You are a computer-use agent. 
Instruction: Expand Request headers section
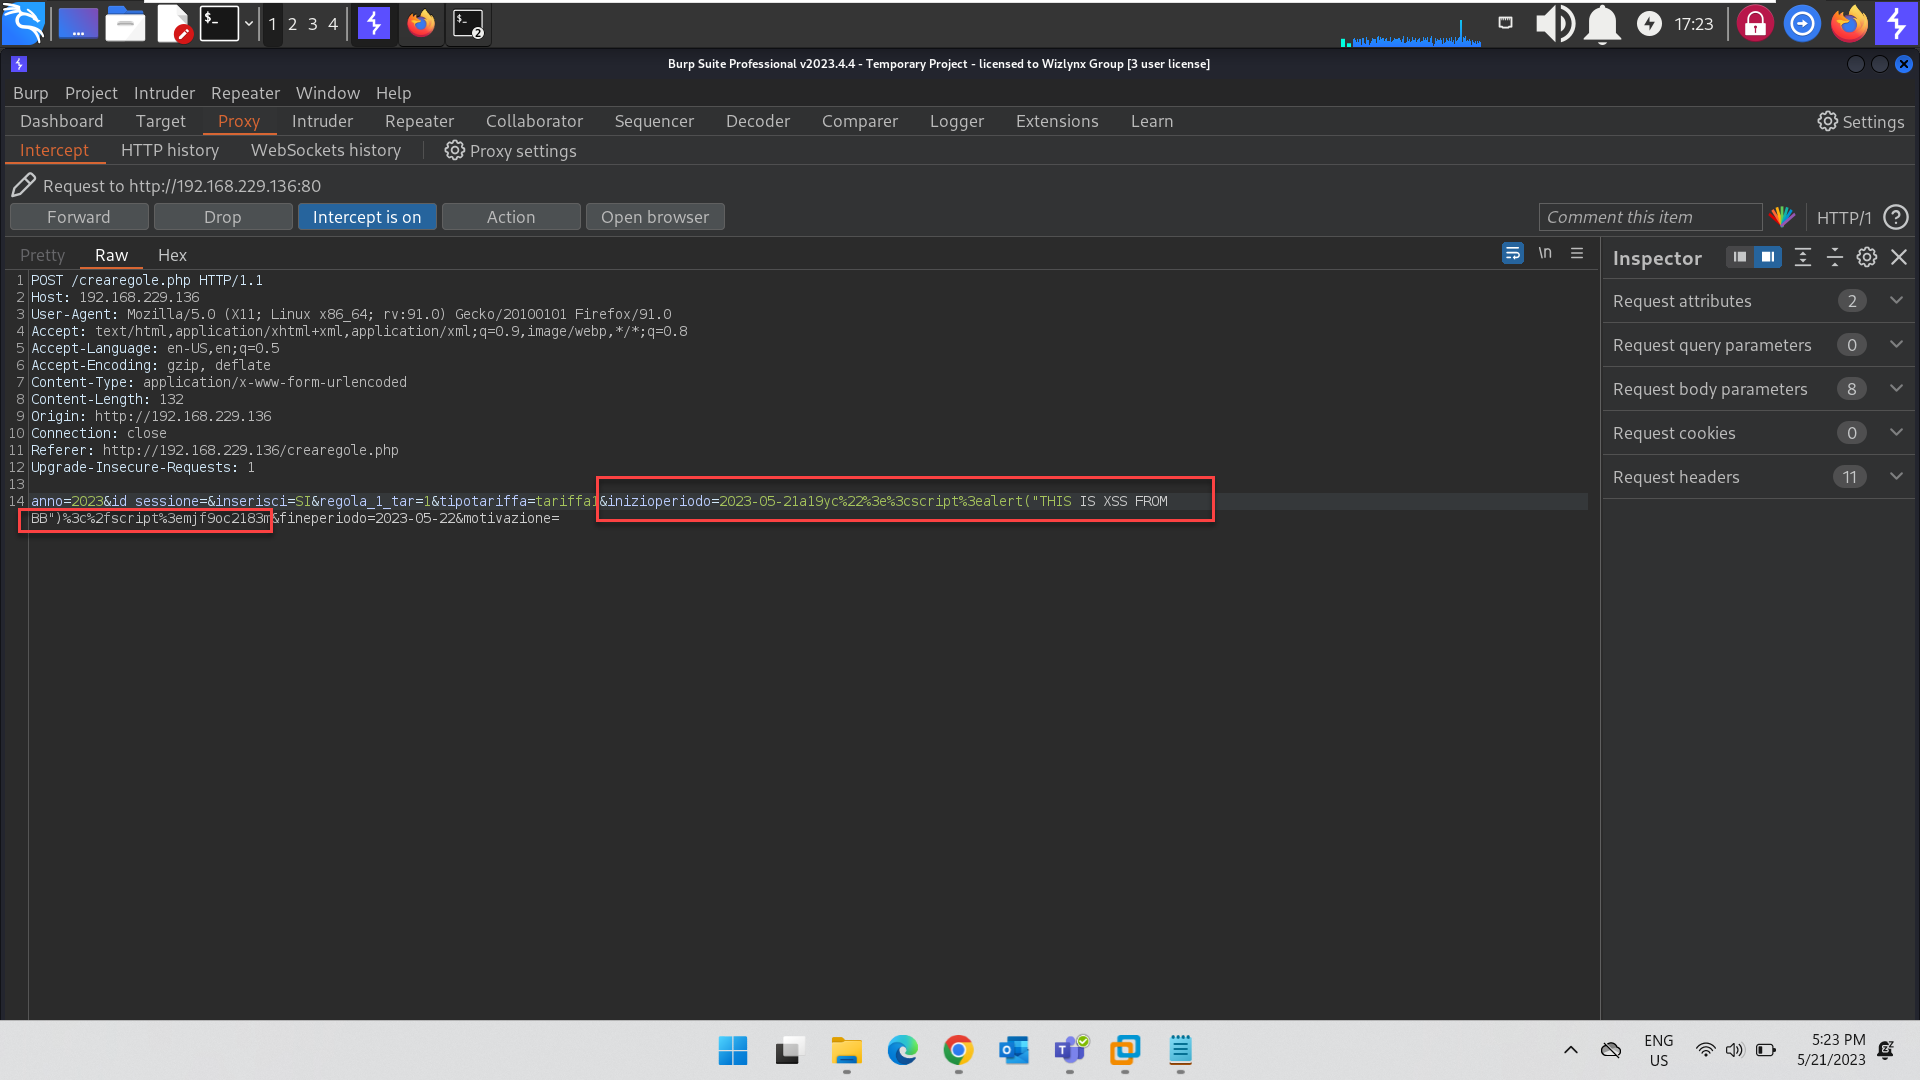point(1759,477)
